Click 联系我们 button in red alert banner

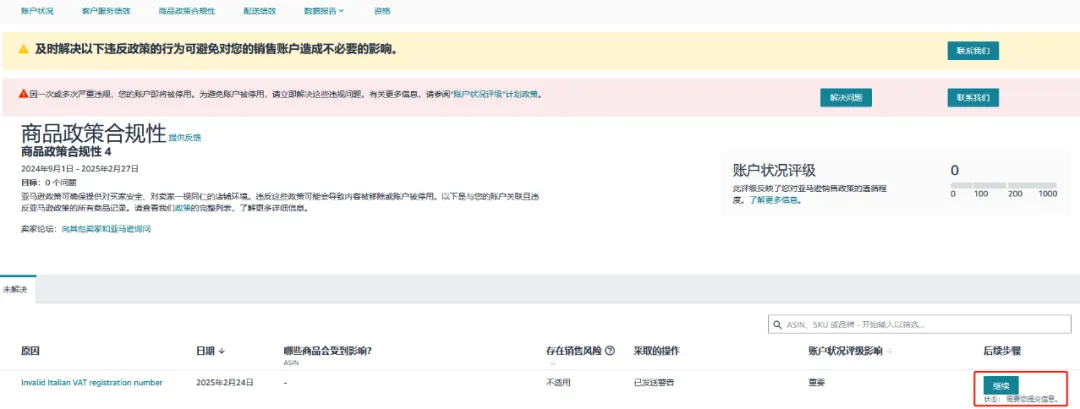coord(973,98)
